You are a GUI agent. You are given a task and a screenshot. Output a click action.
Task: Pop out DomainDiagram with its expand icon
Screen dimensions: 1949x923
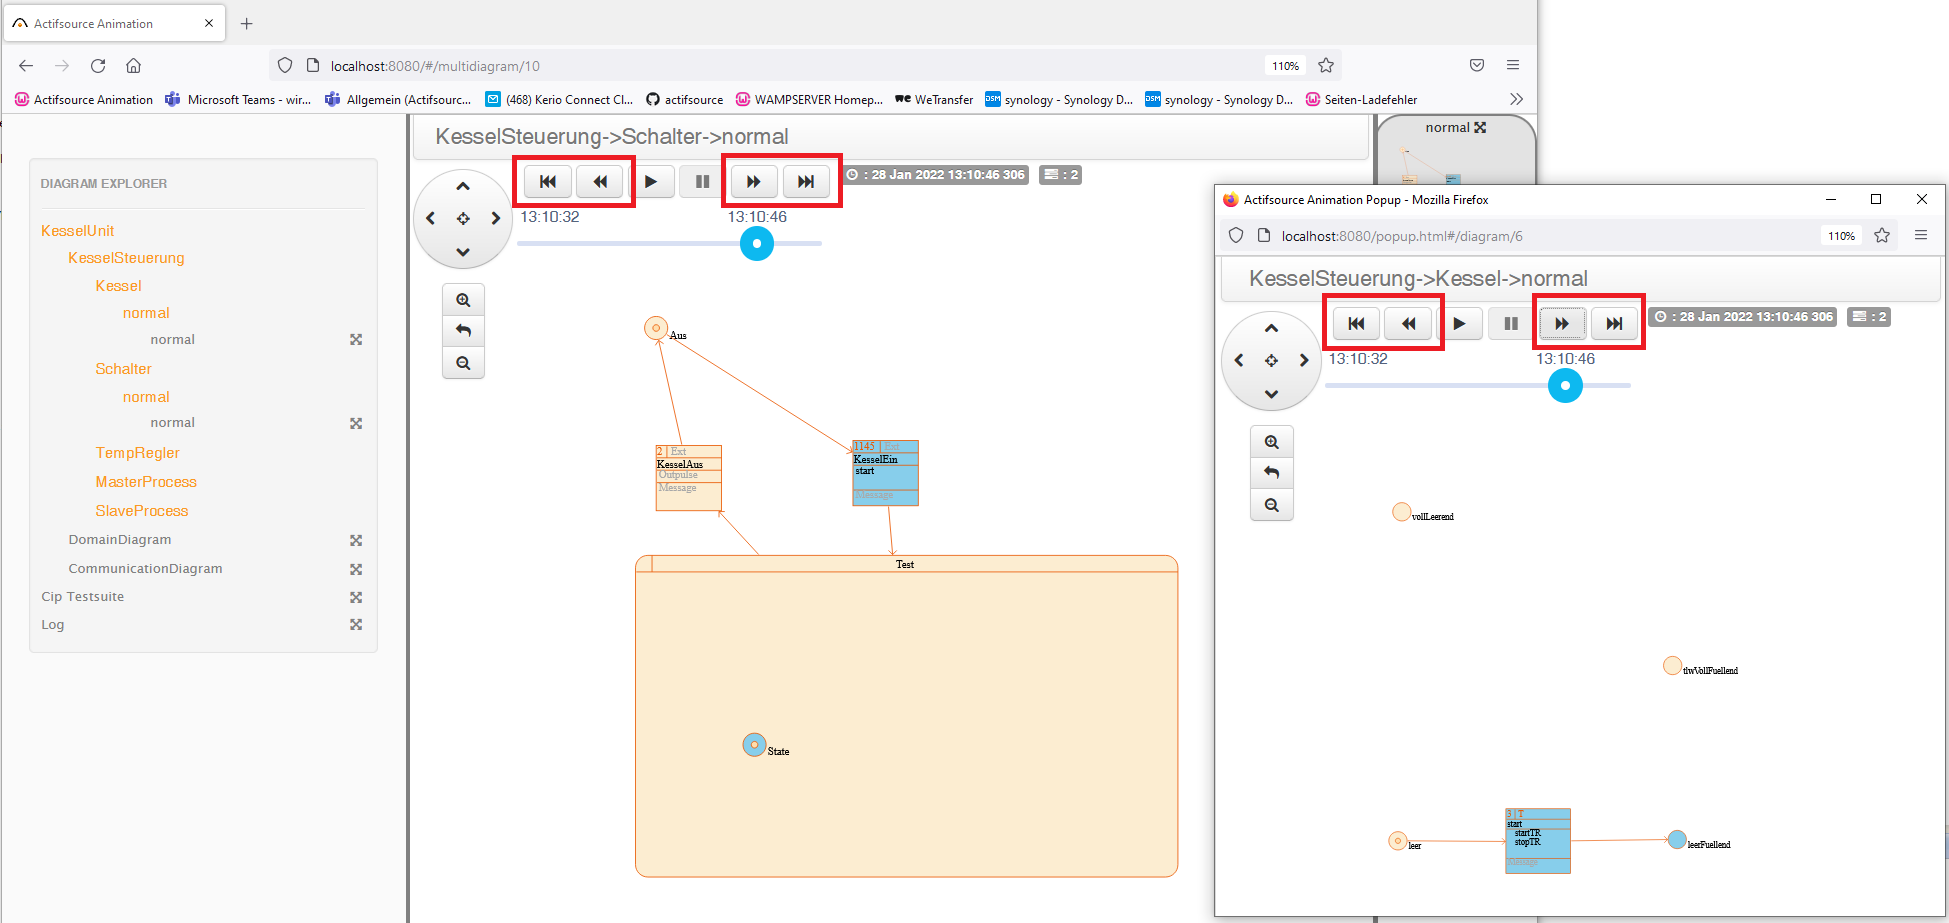click(x=355, y=540)
